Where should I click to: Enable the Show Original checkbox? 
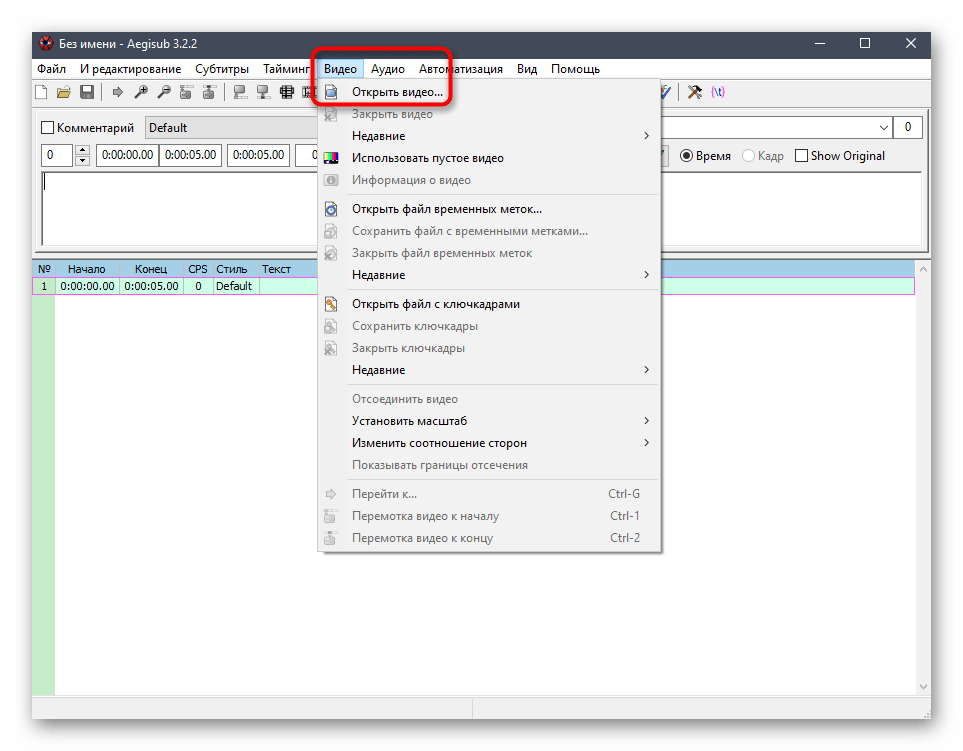coord(840,156)
